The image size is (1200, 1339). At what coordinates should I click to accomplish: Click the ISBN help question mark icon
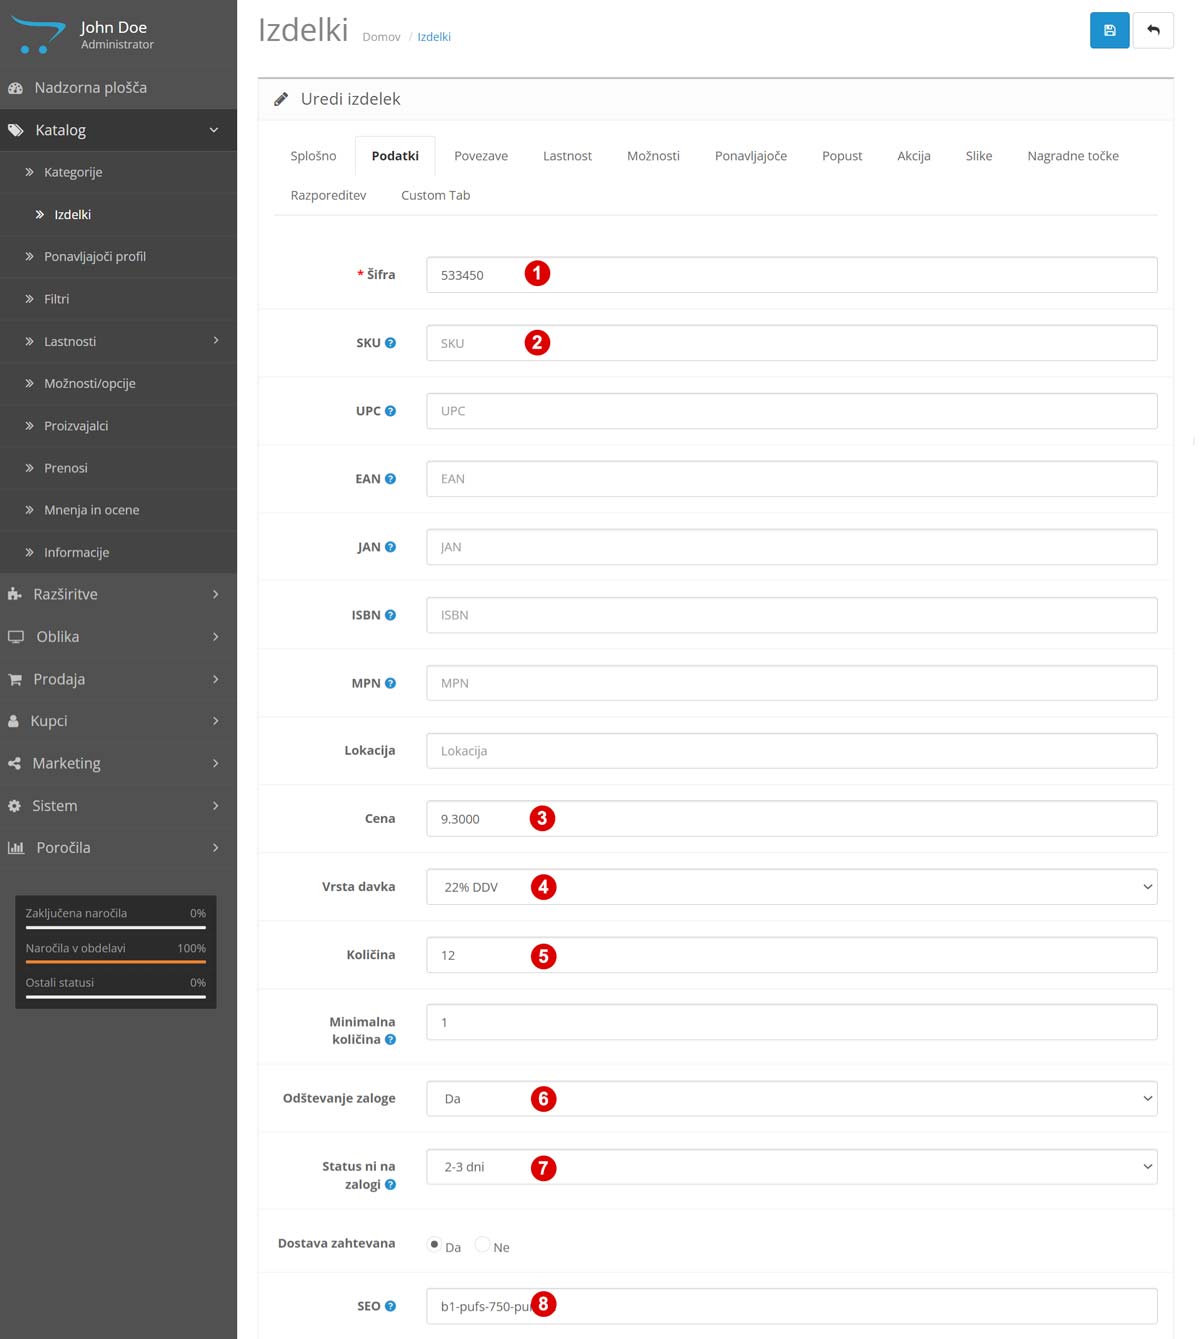point(390,615)
